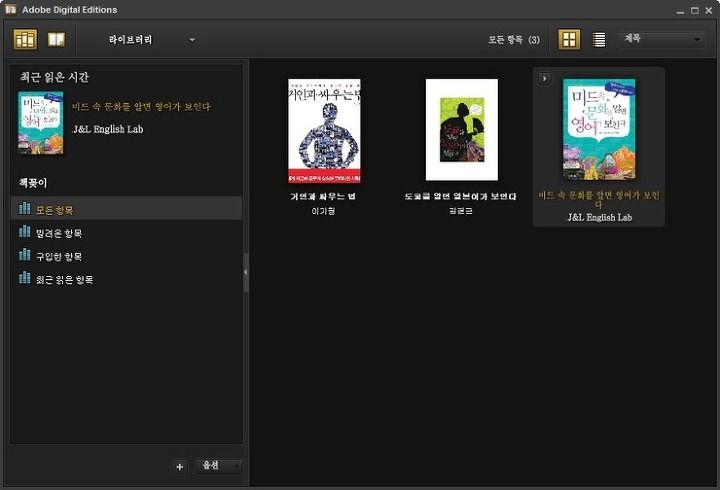Select 빌려온 항목 bookshelf
This screenshot has width=720, height=490.
tap(126, 233)
